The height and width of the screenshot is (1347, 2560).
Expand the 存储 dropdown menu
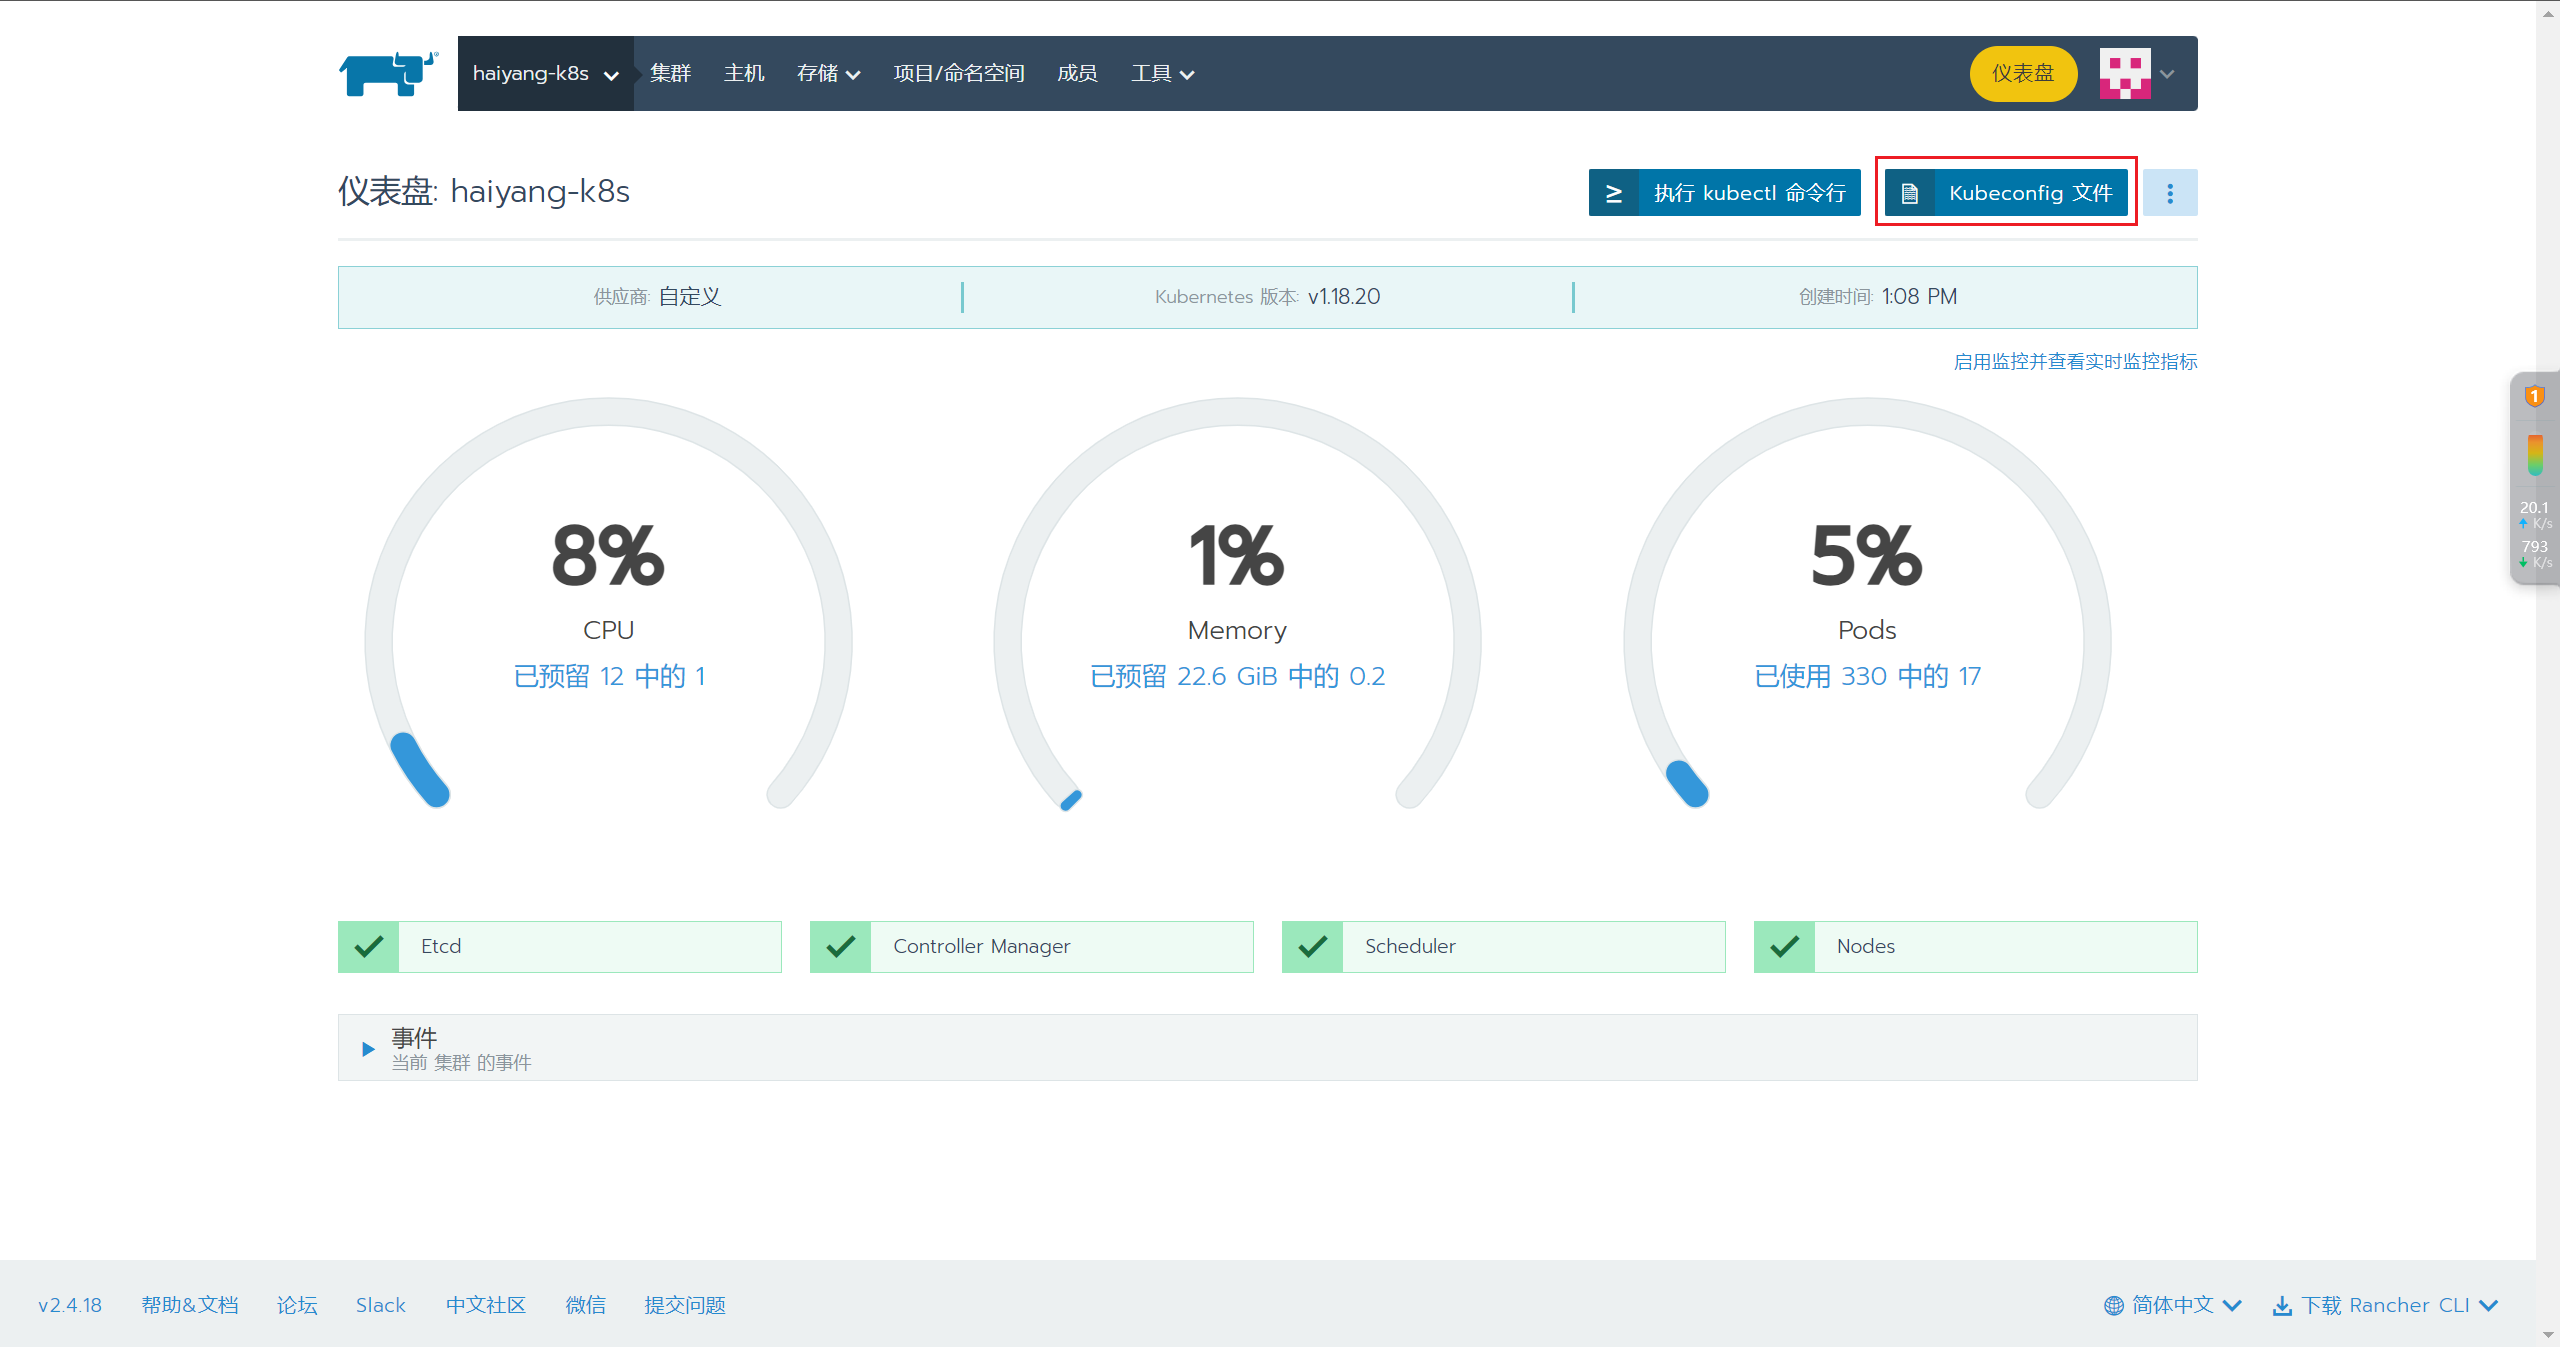coord(828,74)
